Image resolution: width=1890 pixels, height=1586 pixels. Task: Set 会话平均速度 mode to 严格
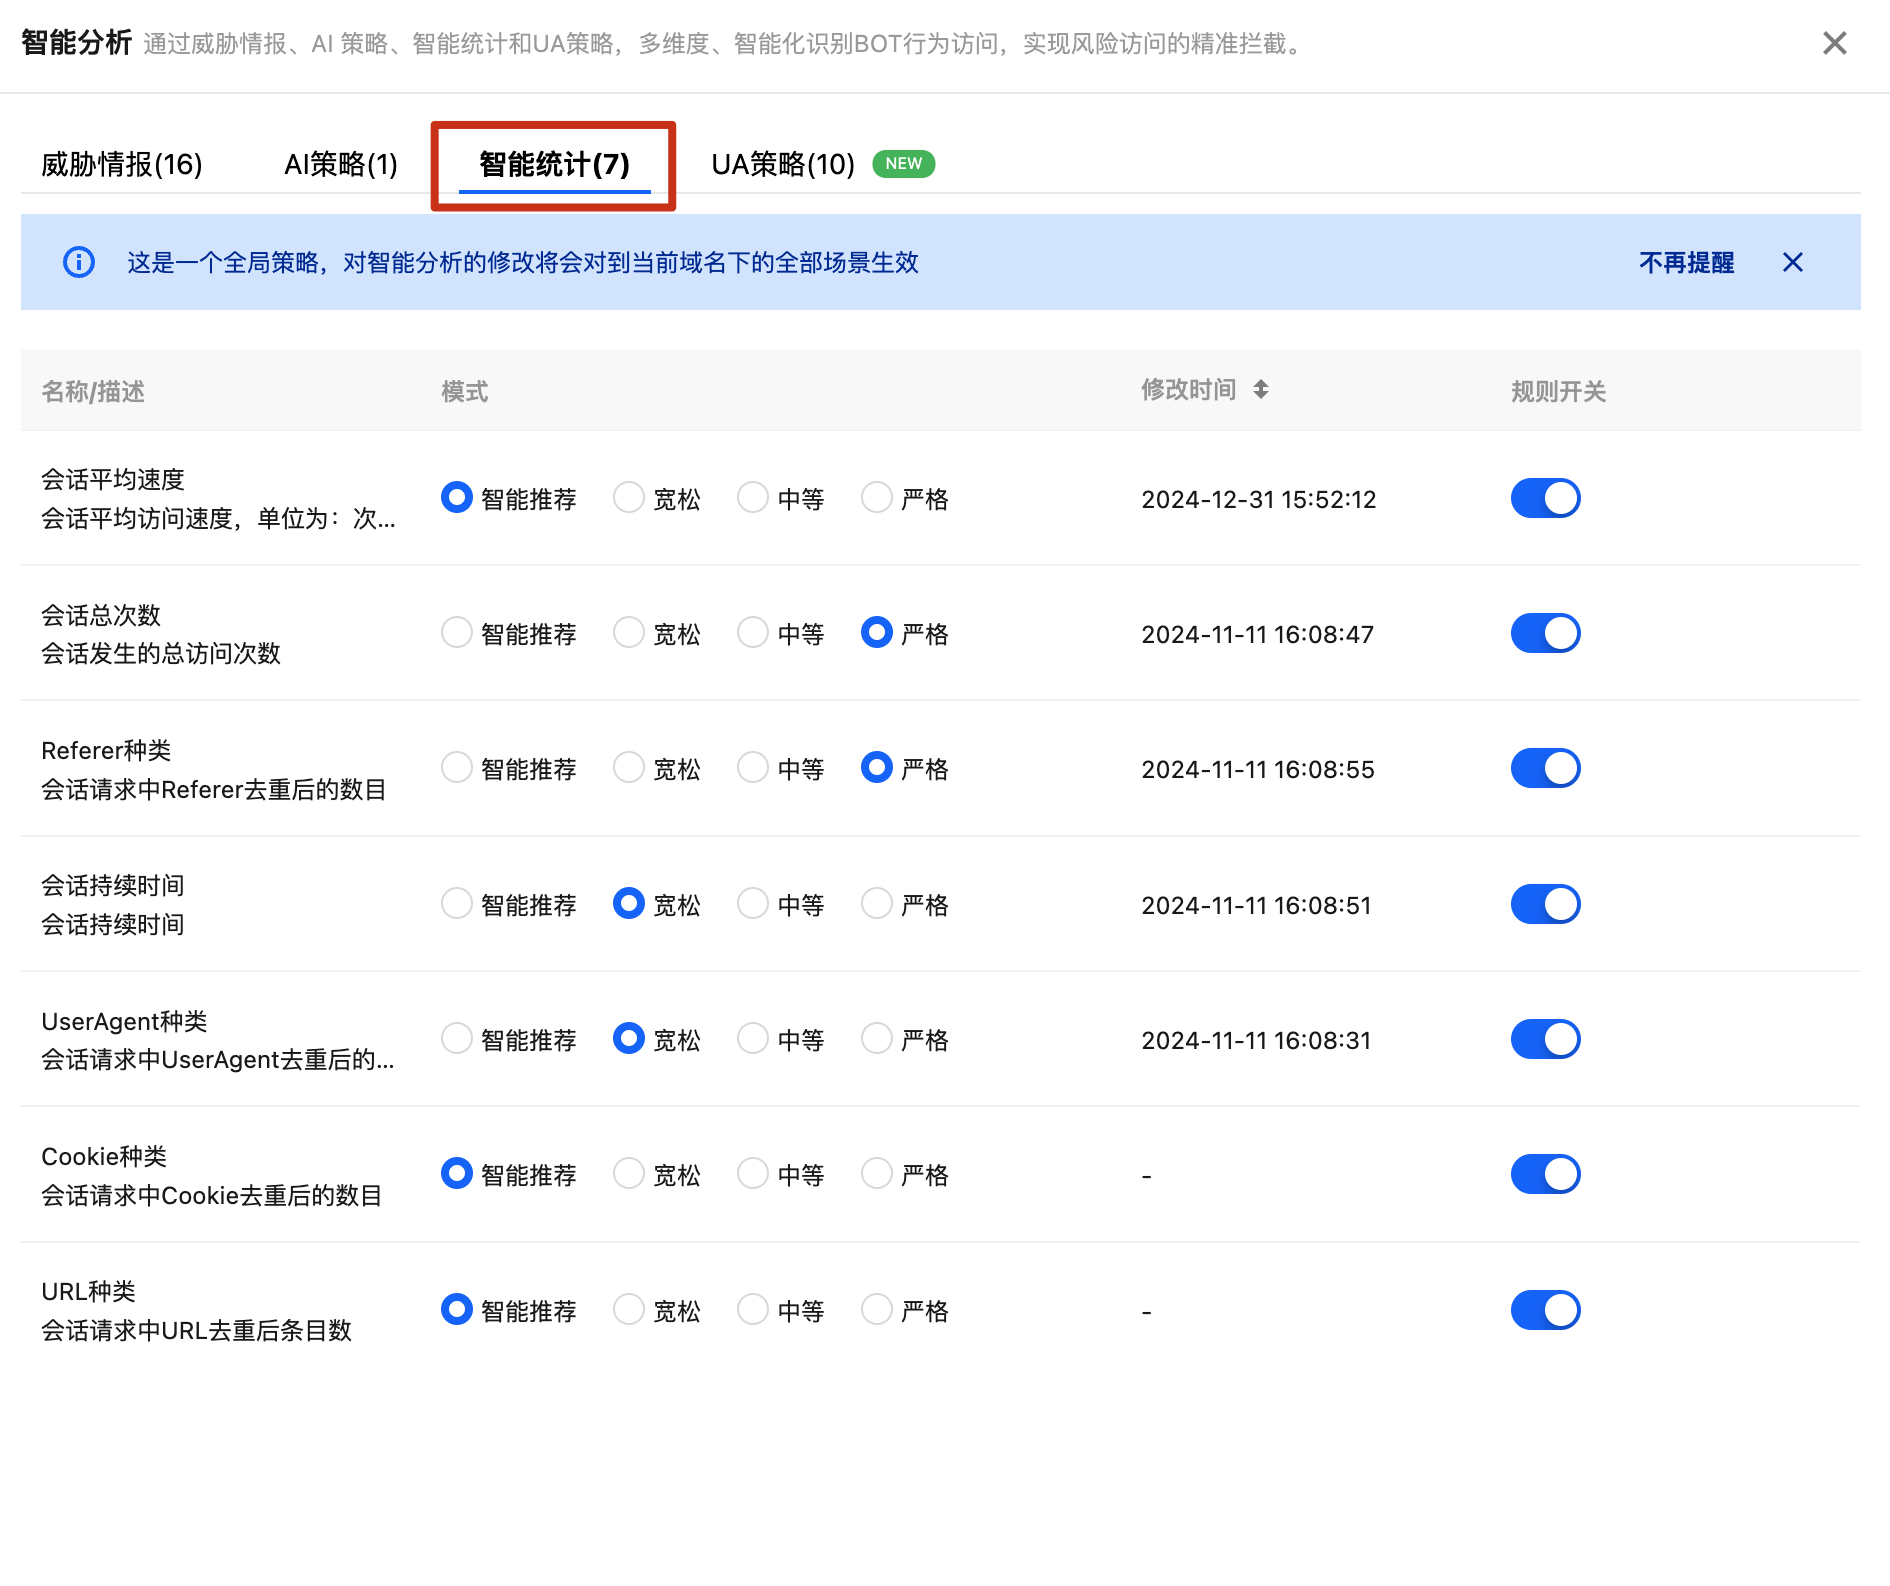[x=877, y=497]
